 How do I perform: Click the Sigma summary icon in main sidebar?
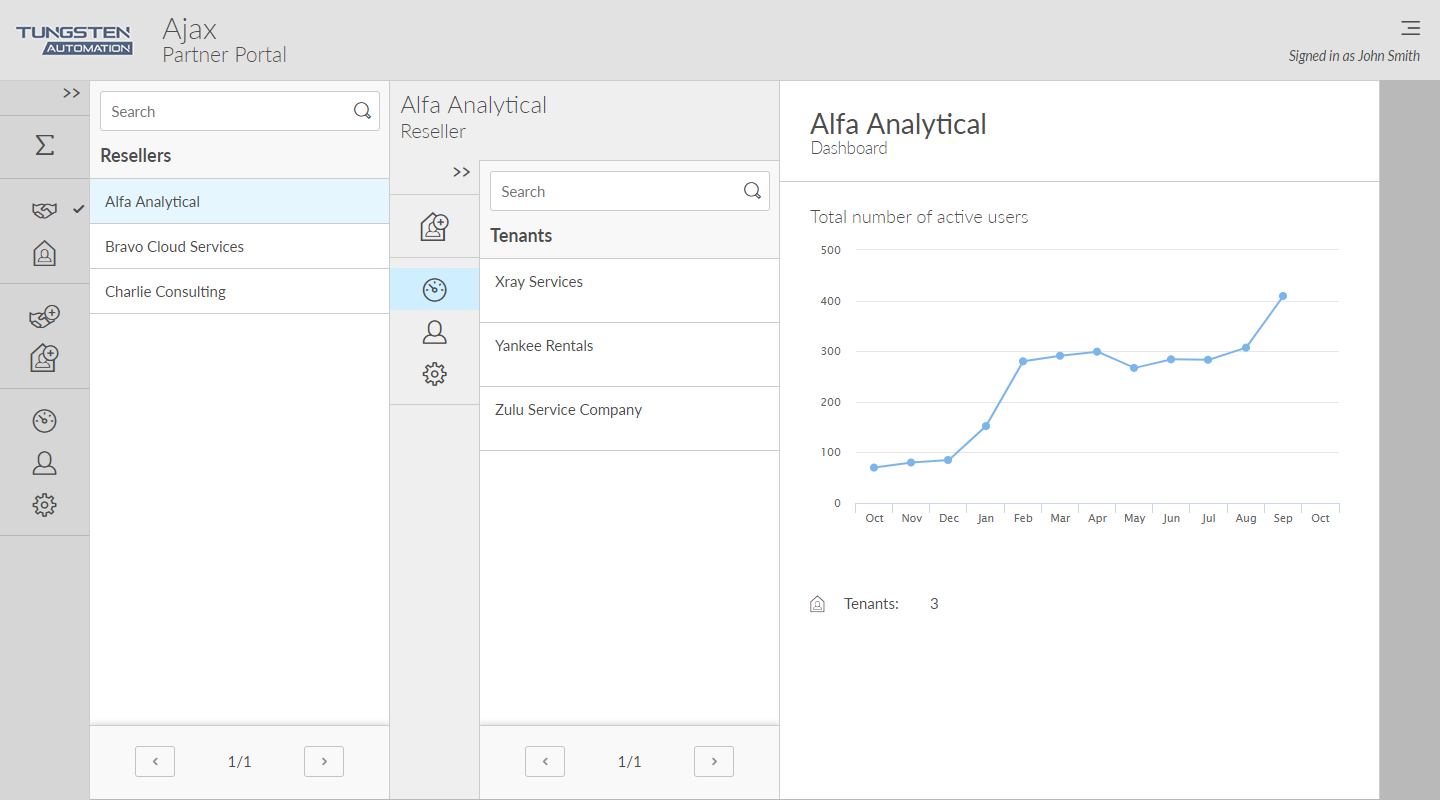click(x=44, y=146)
